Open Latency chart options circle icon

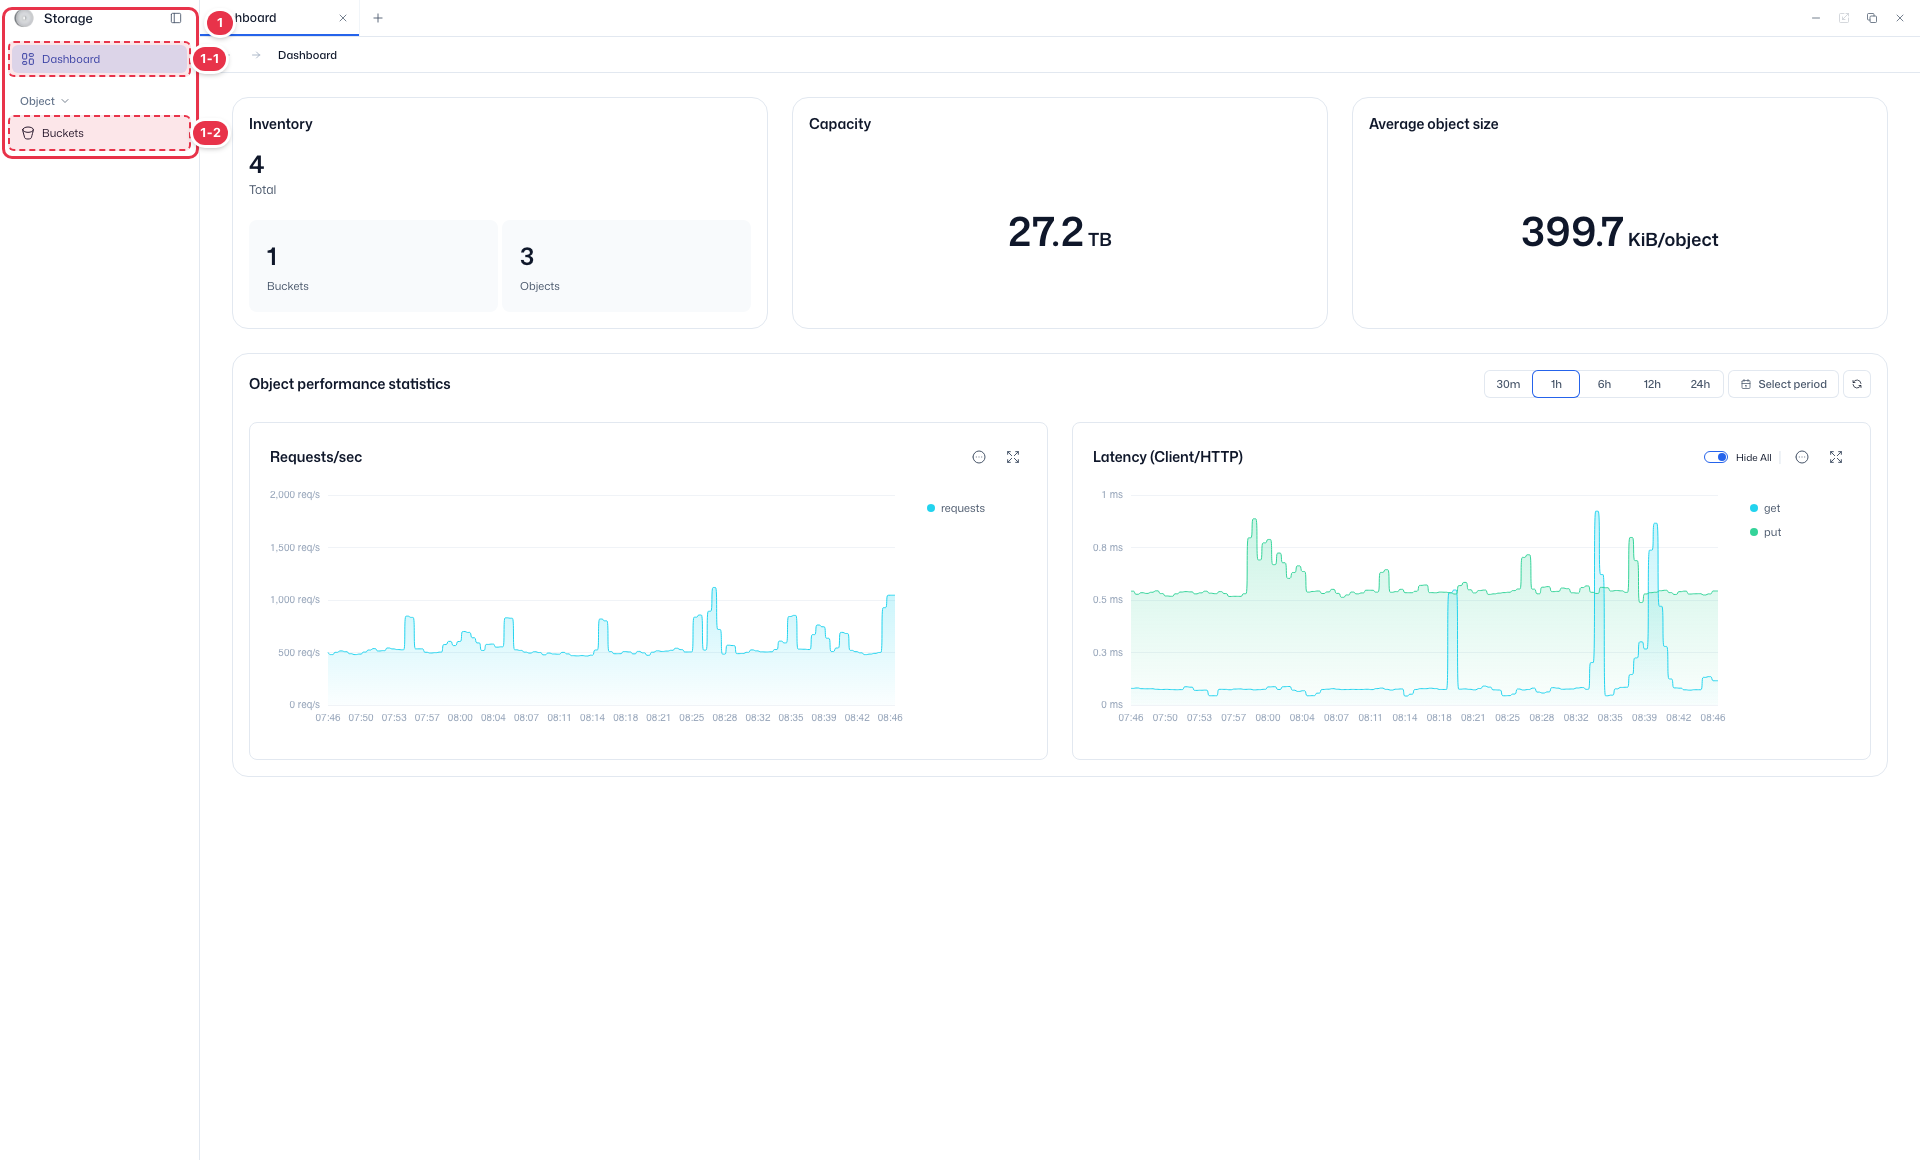[1802, 457]
